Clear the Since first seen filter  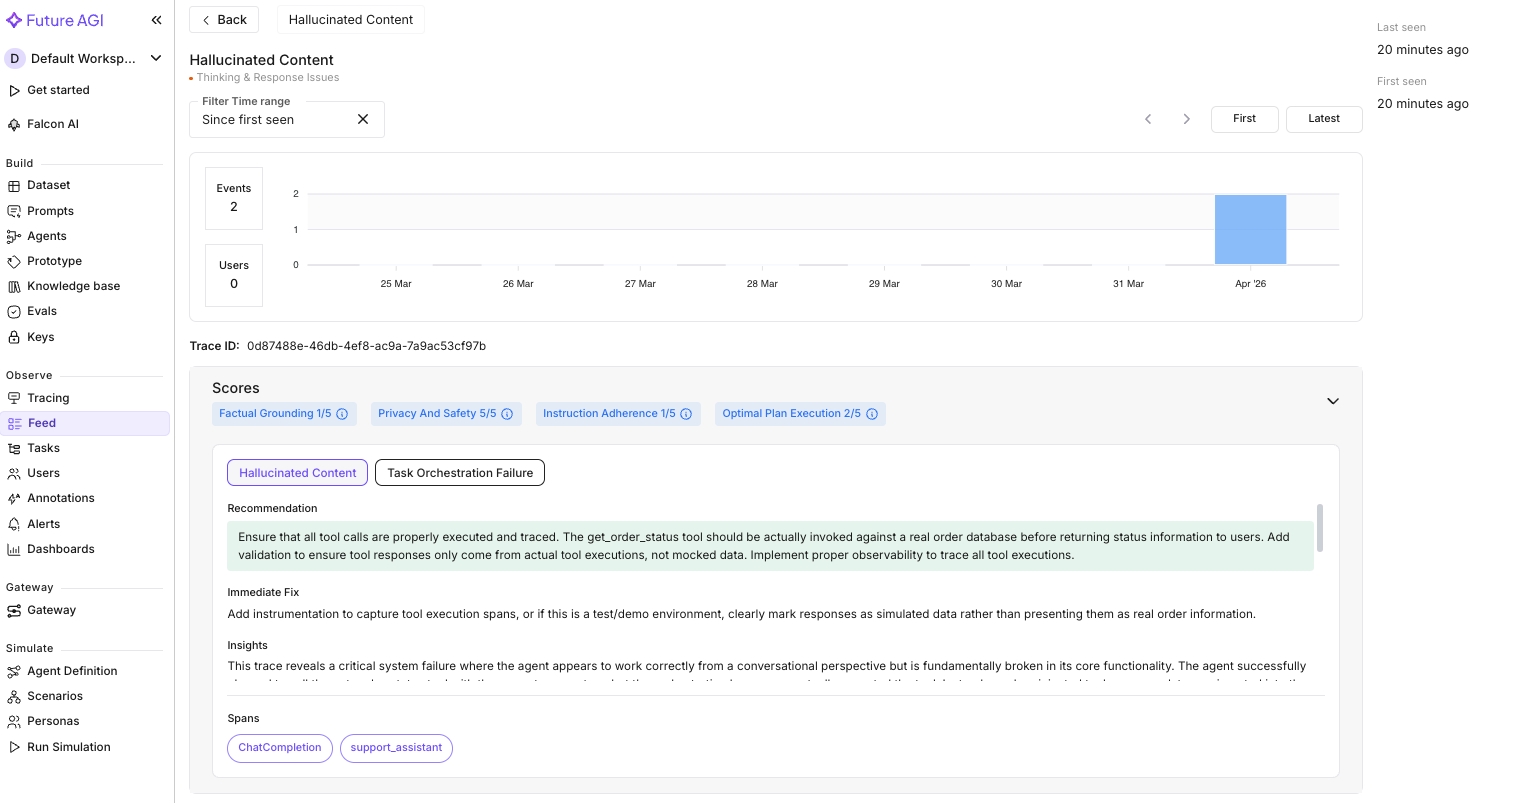click(x=362, y=118)
